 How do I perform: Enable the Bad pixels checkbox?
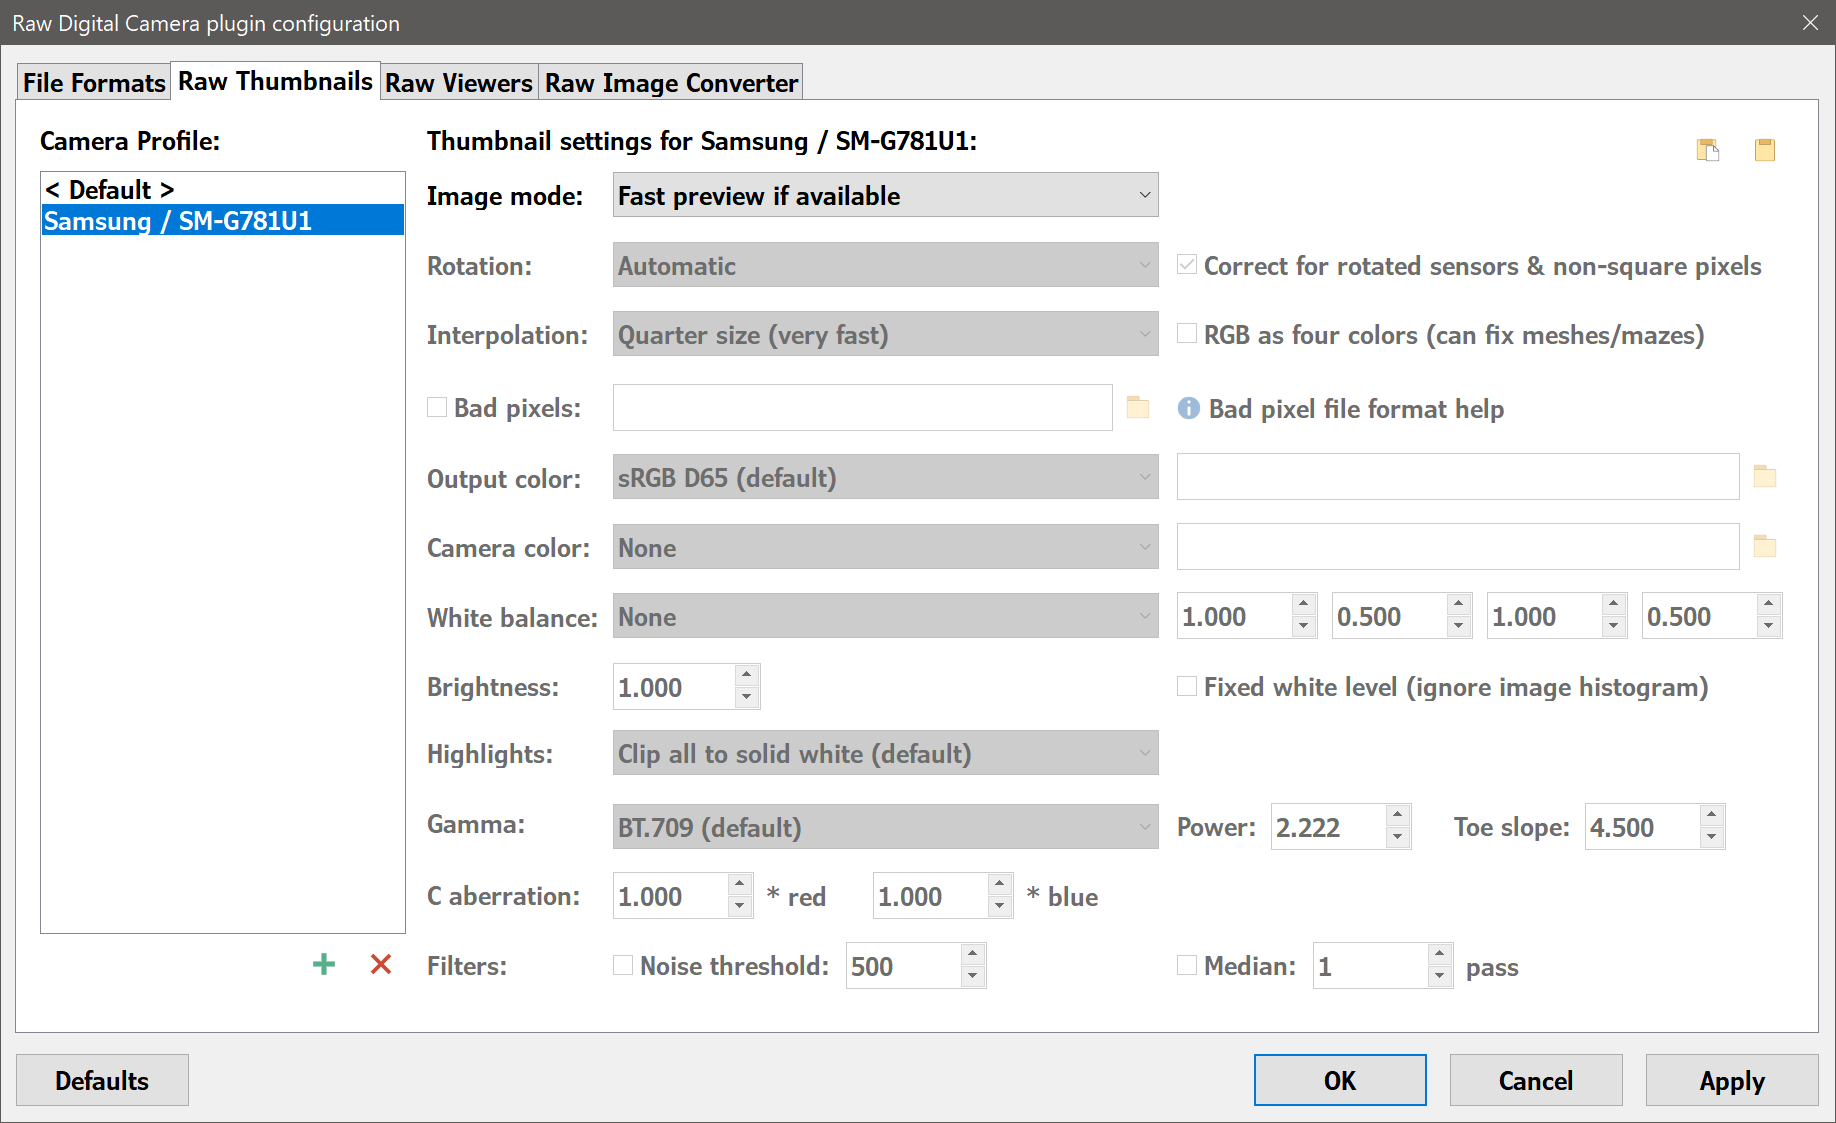click(x=437, y=407)
